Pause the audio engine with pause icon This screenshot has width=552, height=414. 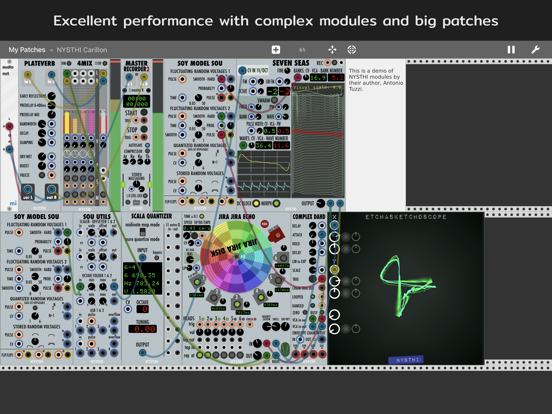tap(511, 50)
